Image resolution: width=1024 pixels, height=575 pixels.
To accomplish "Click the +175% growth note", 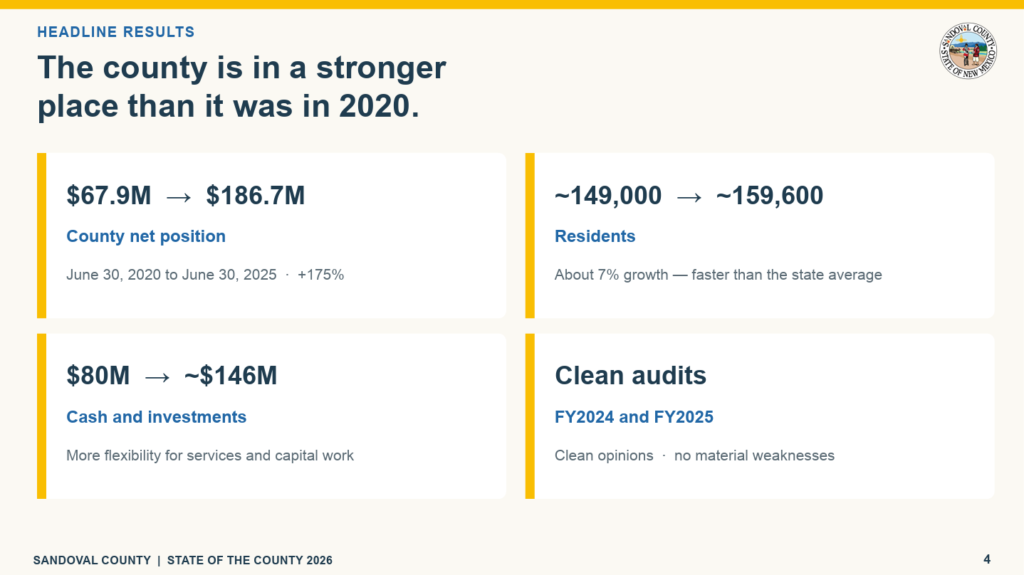I will (x=321, y=274).
